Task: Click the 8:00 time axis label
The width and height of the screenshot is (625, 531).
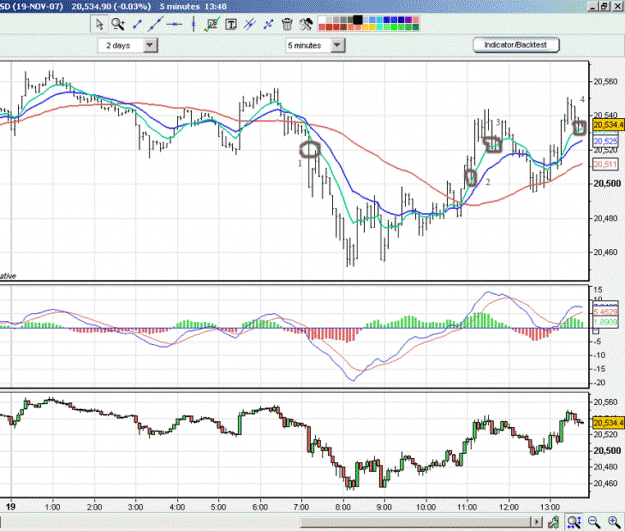Action: (x=343, y=507)
